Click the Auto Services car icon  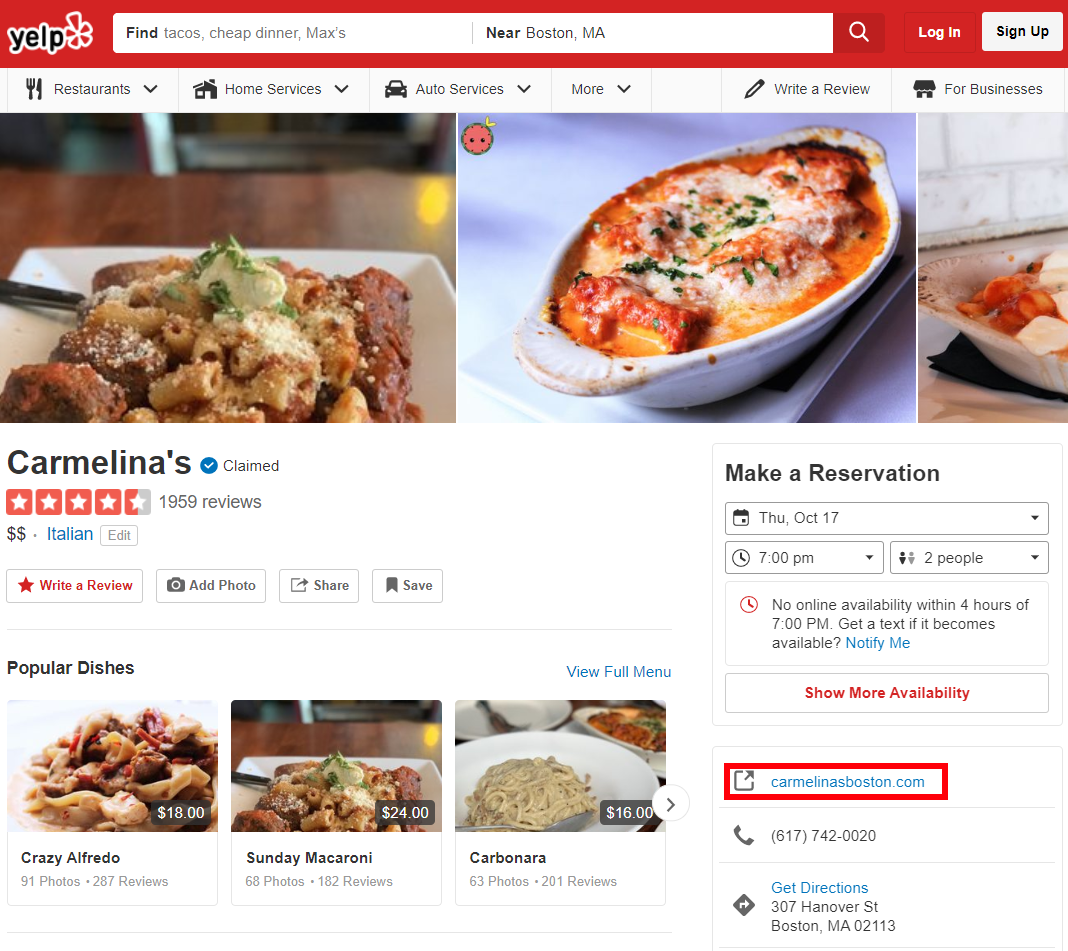tap(396, 89)
